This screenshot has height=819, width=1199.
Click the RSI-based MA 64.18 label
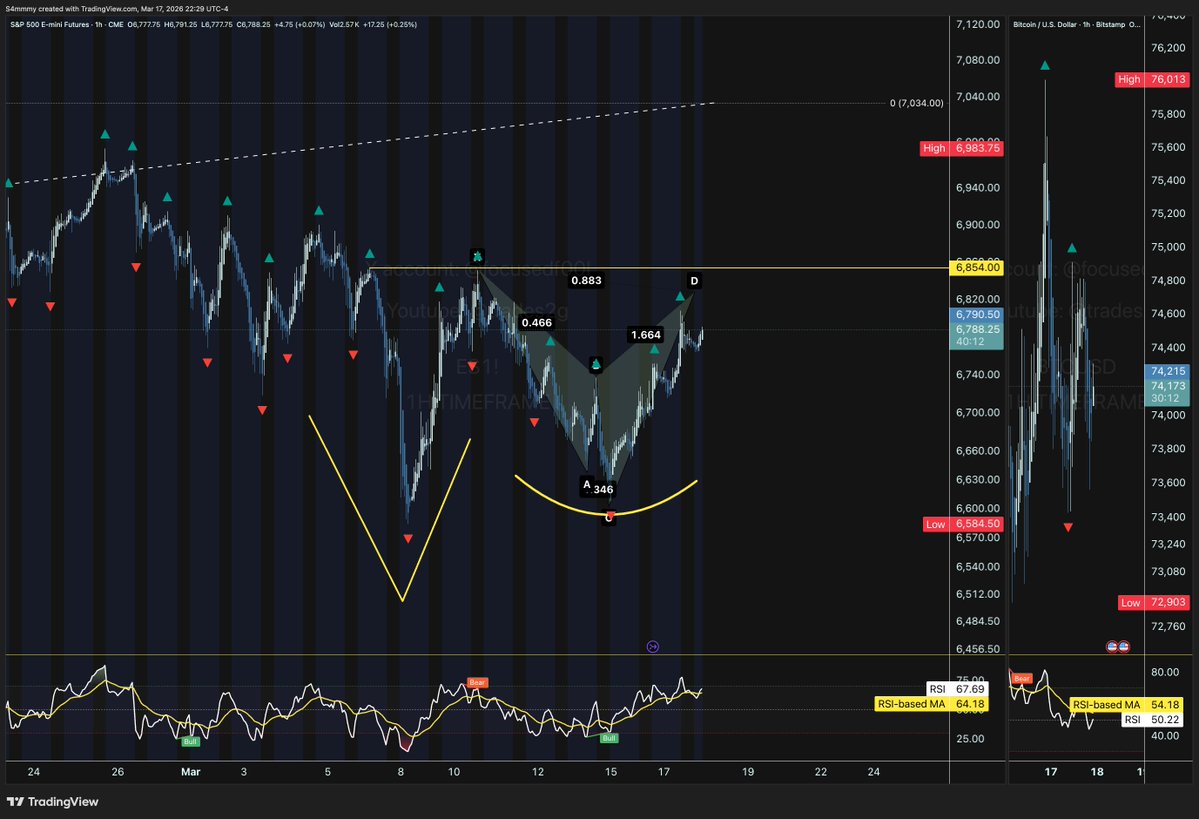[x=931, y=704]
